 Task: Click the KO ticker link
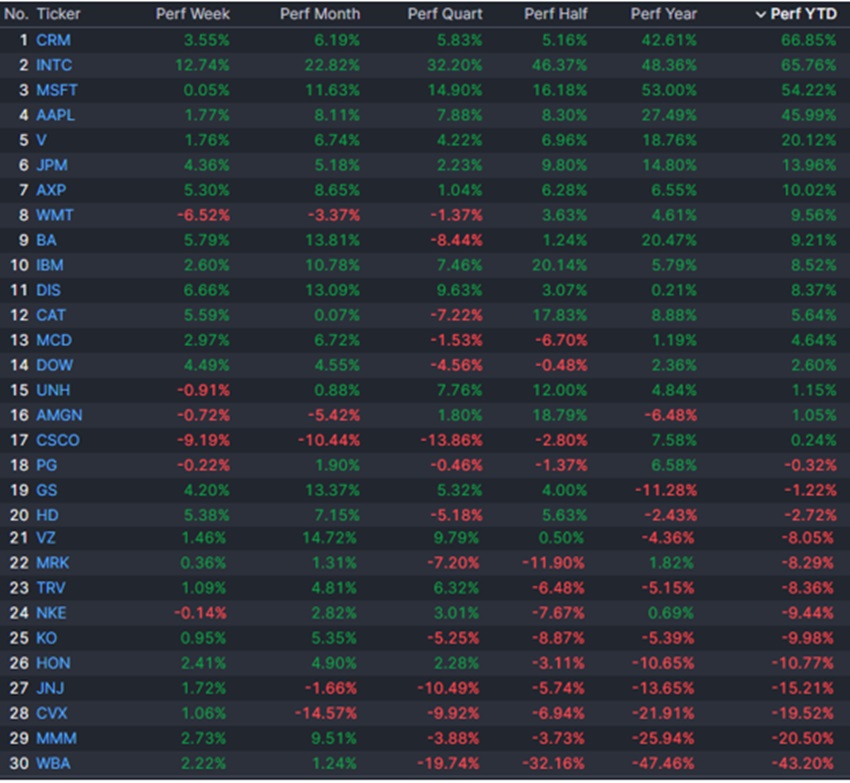click(x=47, y=638)
